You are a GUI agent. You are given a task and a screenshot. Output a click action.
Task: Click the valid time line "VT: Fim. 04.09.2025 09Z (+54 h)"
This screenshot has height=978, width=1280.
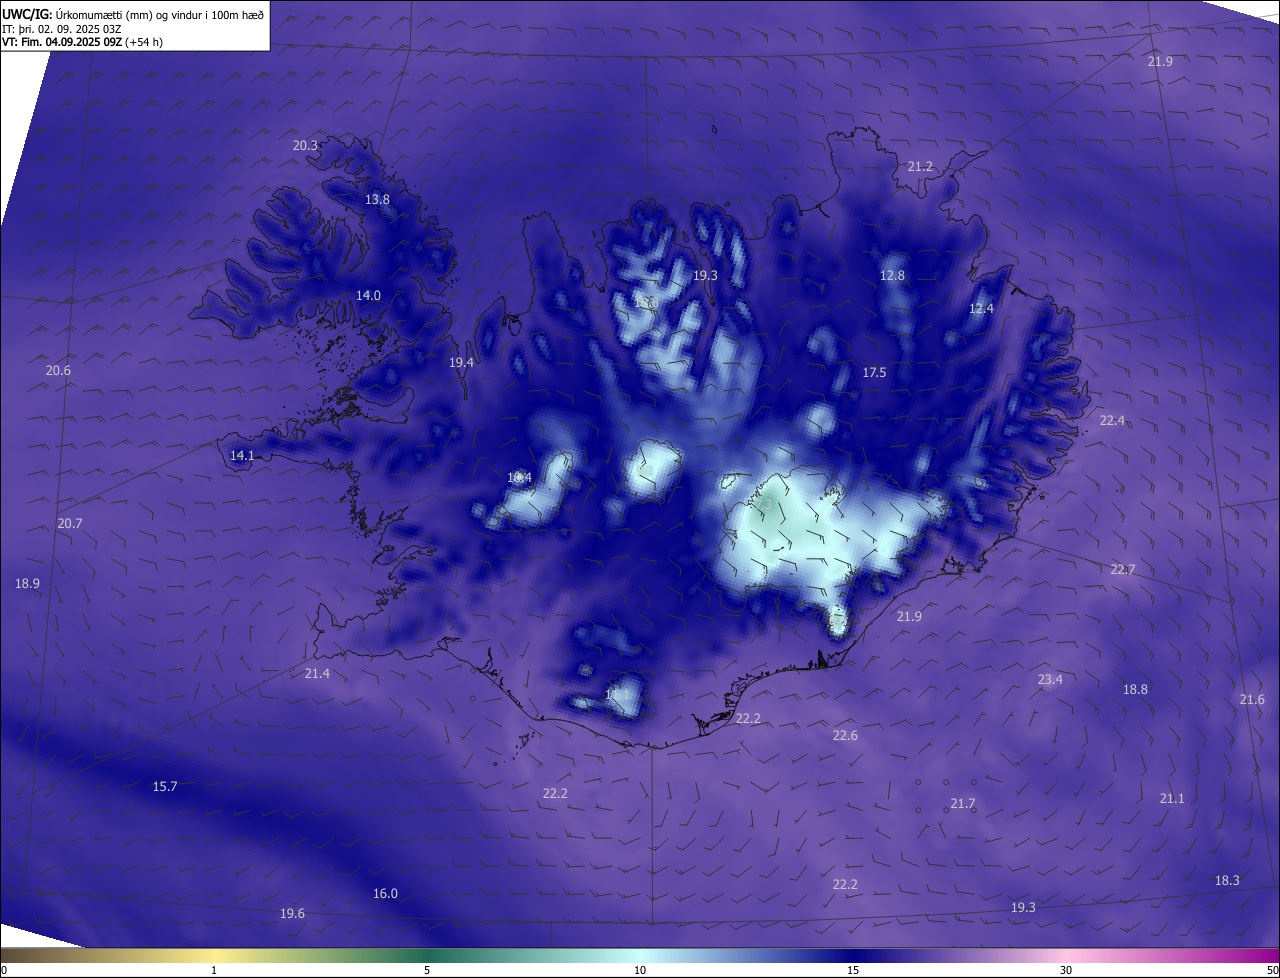coord(82,42)
